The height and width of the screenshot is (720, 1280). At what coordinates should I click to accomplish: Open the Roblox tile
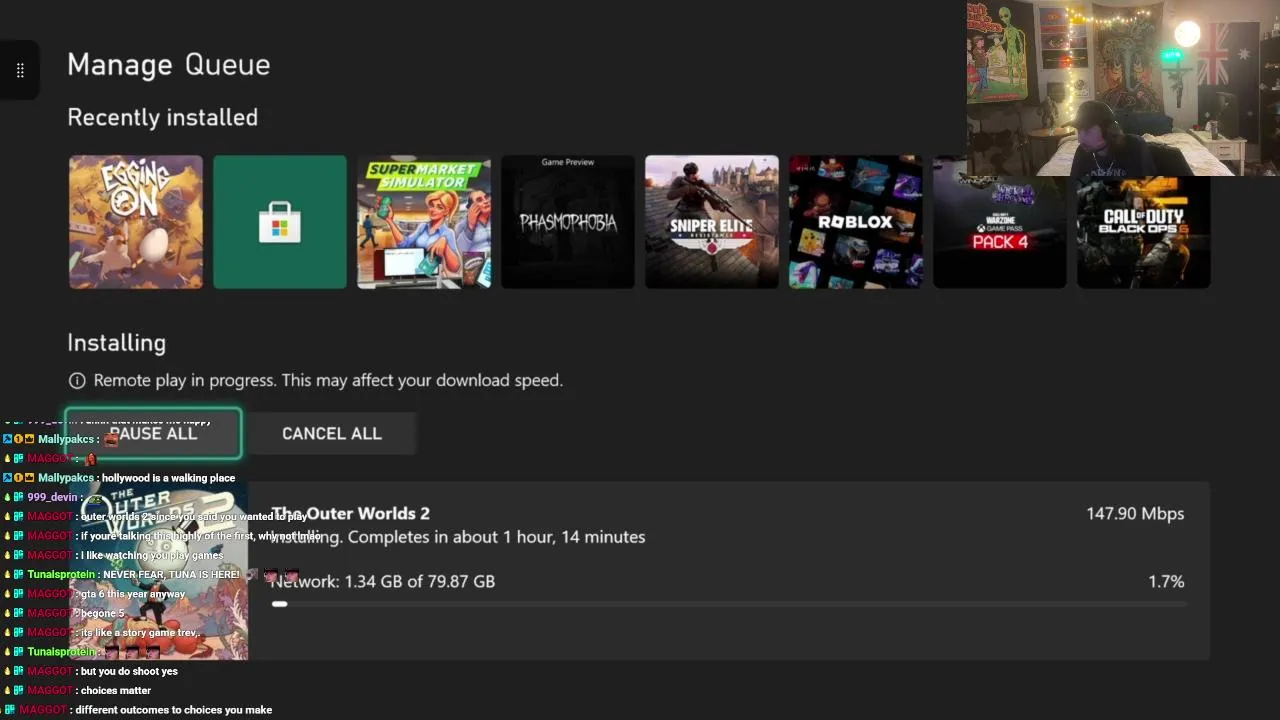coord(856,222)
